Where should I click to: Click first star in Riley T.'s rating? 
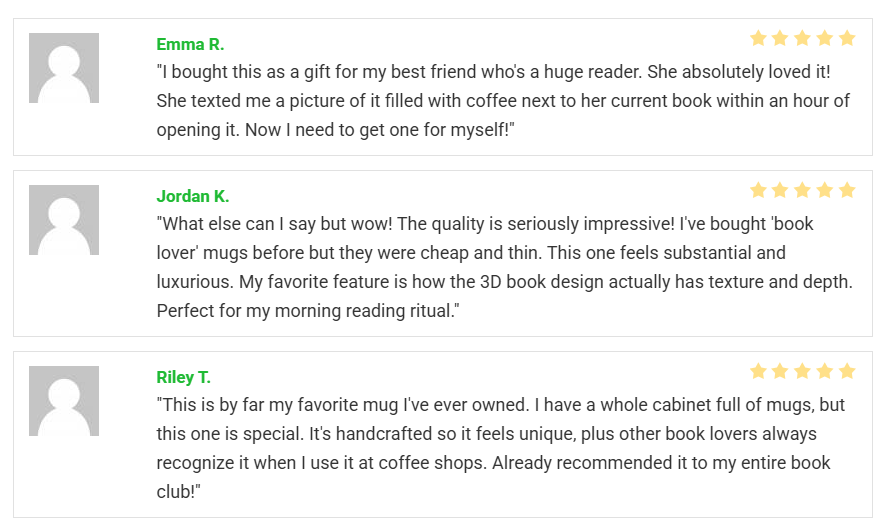coord(758,371)
